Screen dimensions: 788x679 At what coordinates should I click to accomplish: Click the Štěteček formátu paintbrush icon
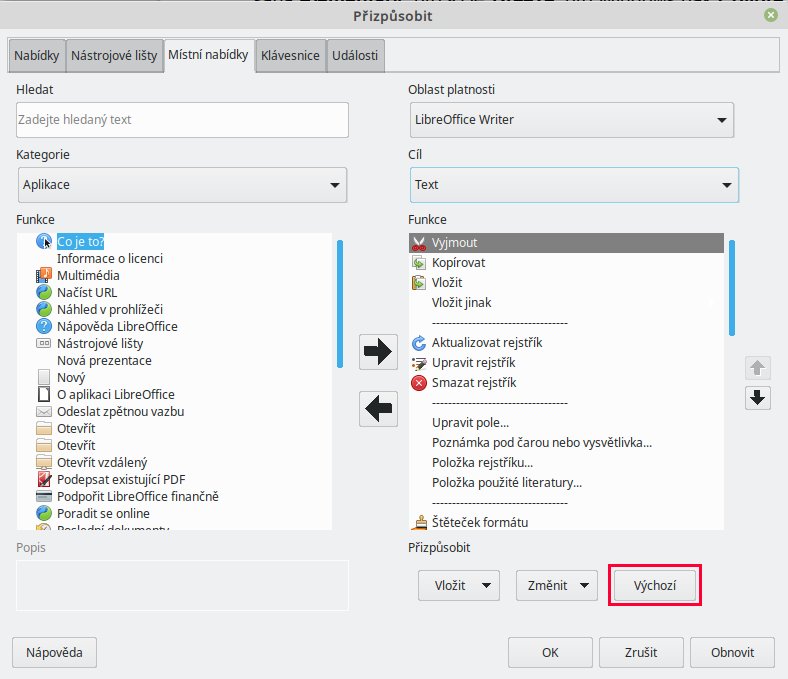(419, 523)
